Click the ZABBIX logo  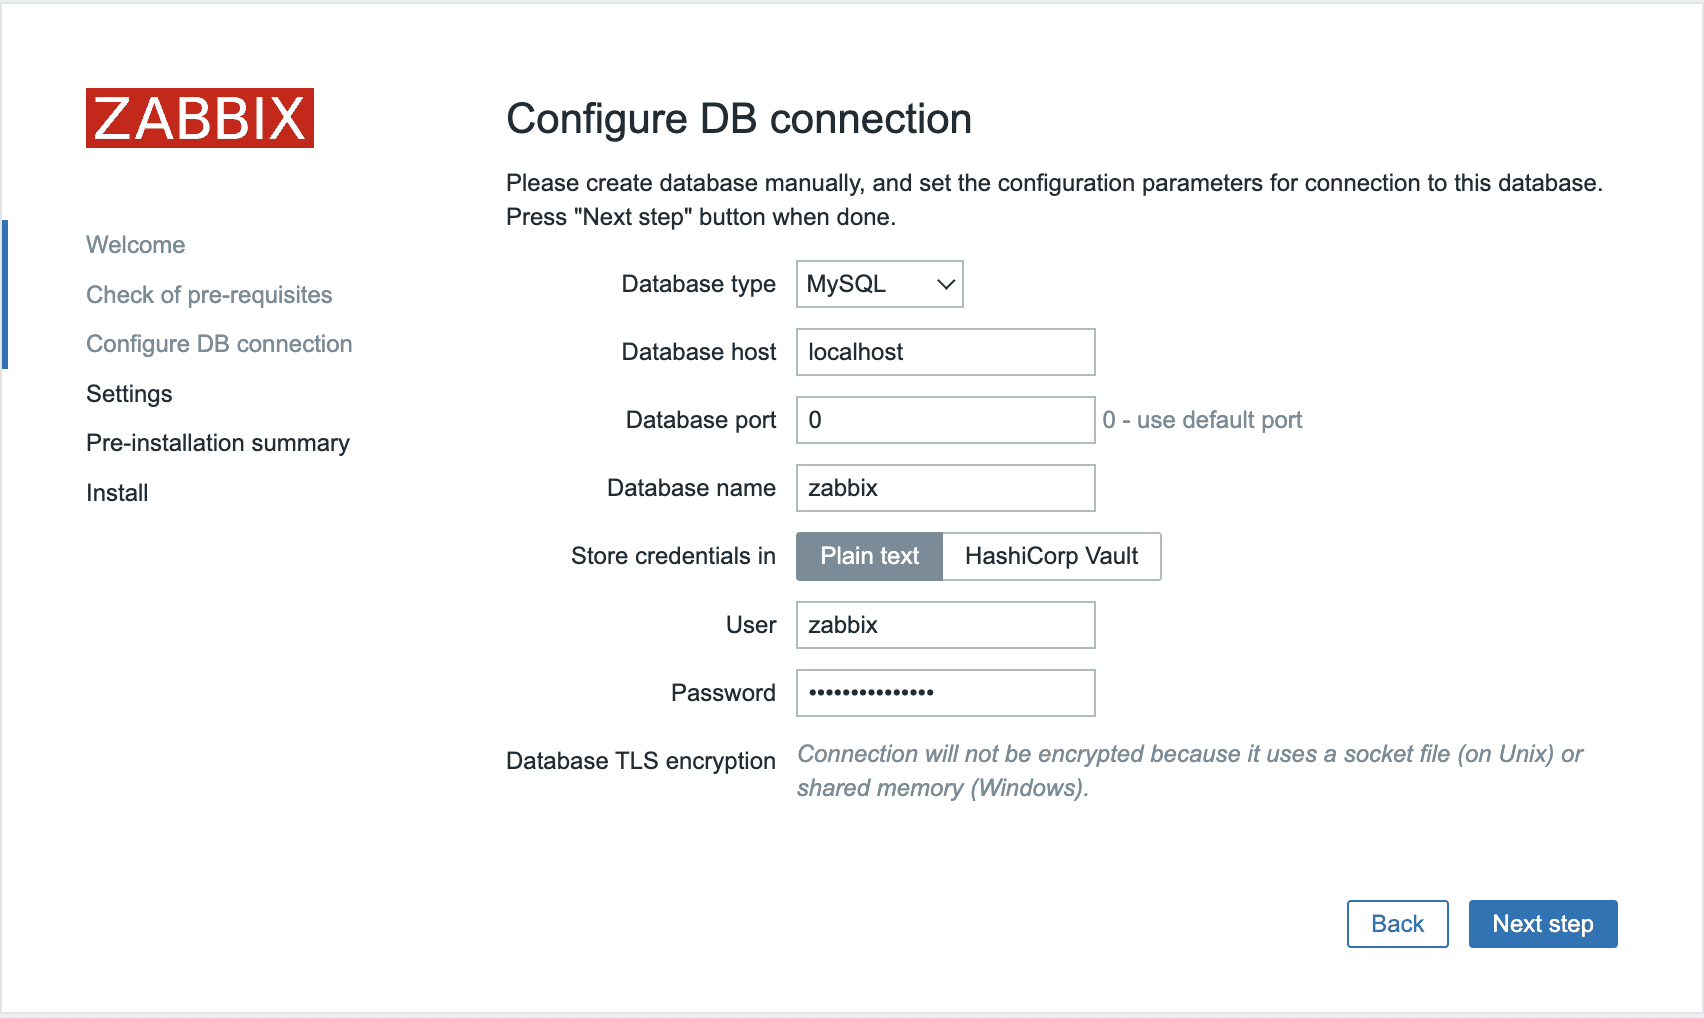(x=199, y=119)
